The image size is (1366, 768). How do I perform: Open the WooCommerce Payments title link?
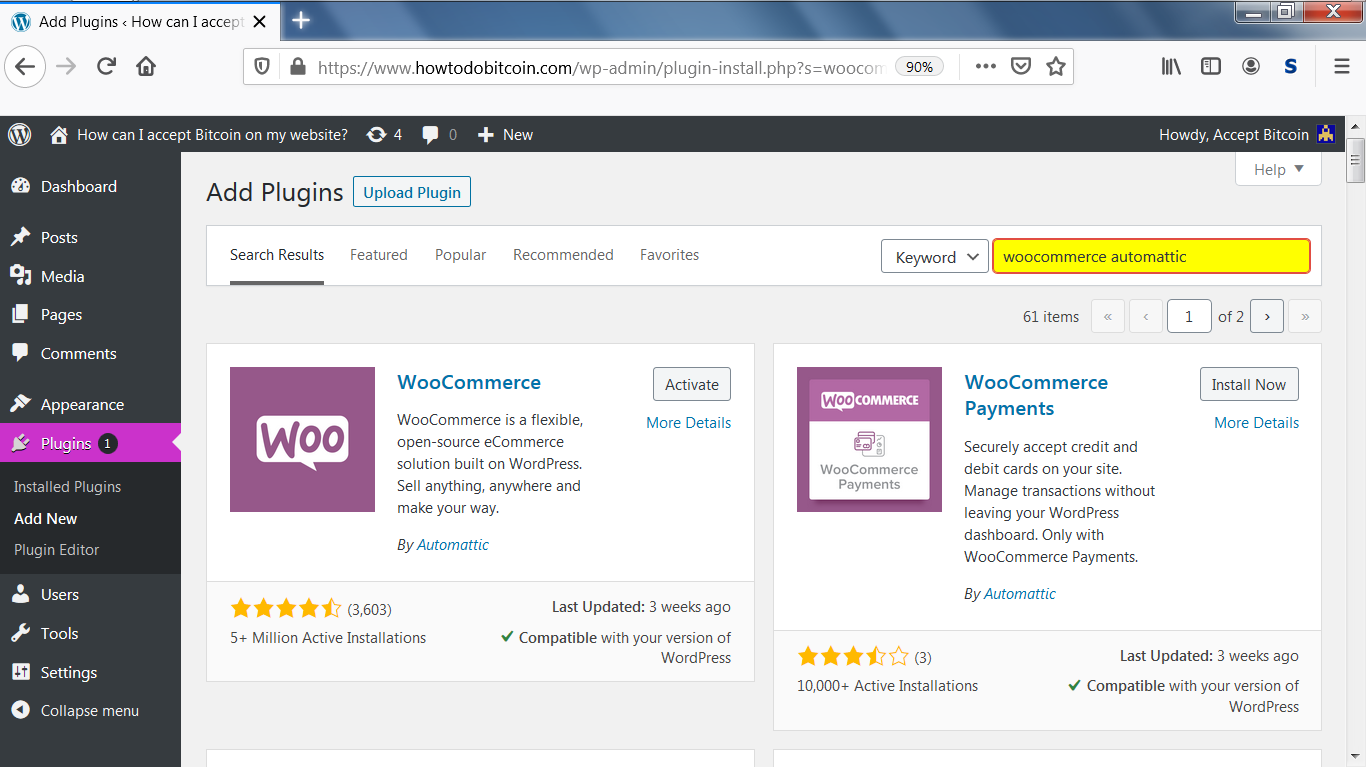tap(1036, 395)
